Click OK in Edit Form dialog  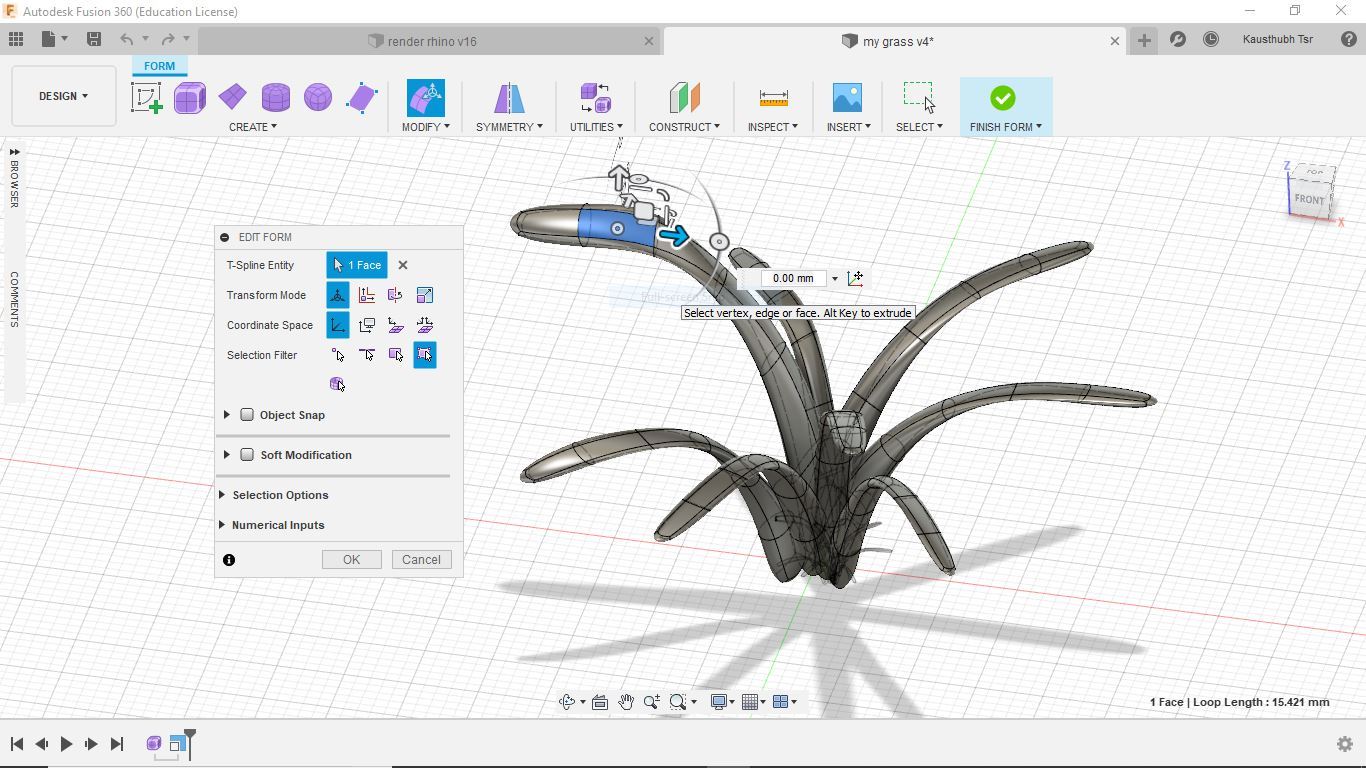(351, 560)
